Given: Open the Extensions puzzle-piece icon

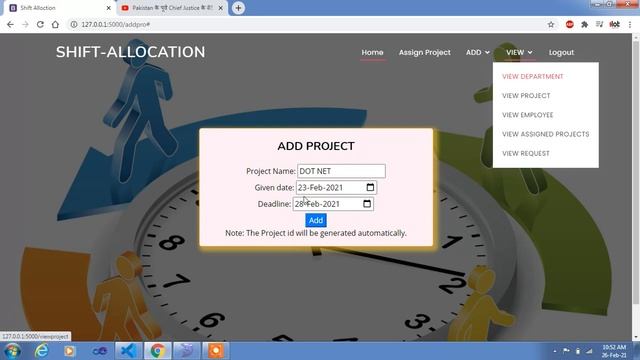Looking at the screenshot, I should (x=584, y=24).
